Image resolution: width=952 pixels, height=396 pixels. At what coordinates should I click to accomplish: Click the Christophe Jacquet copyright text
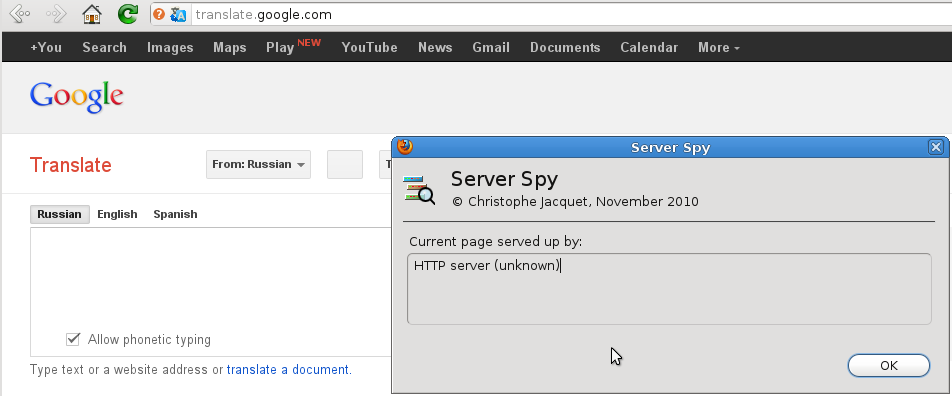(x=575, y=201)
